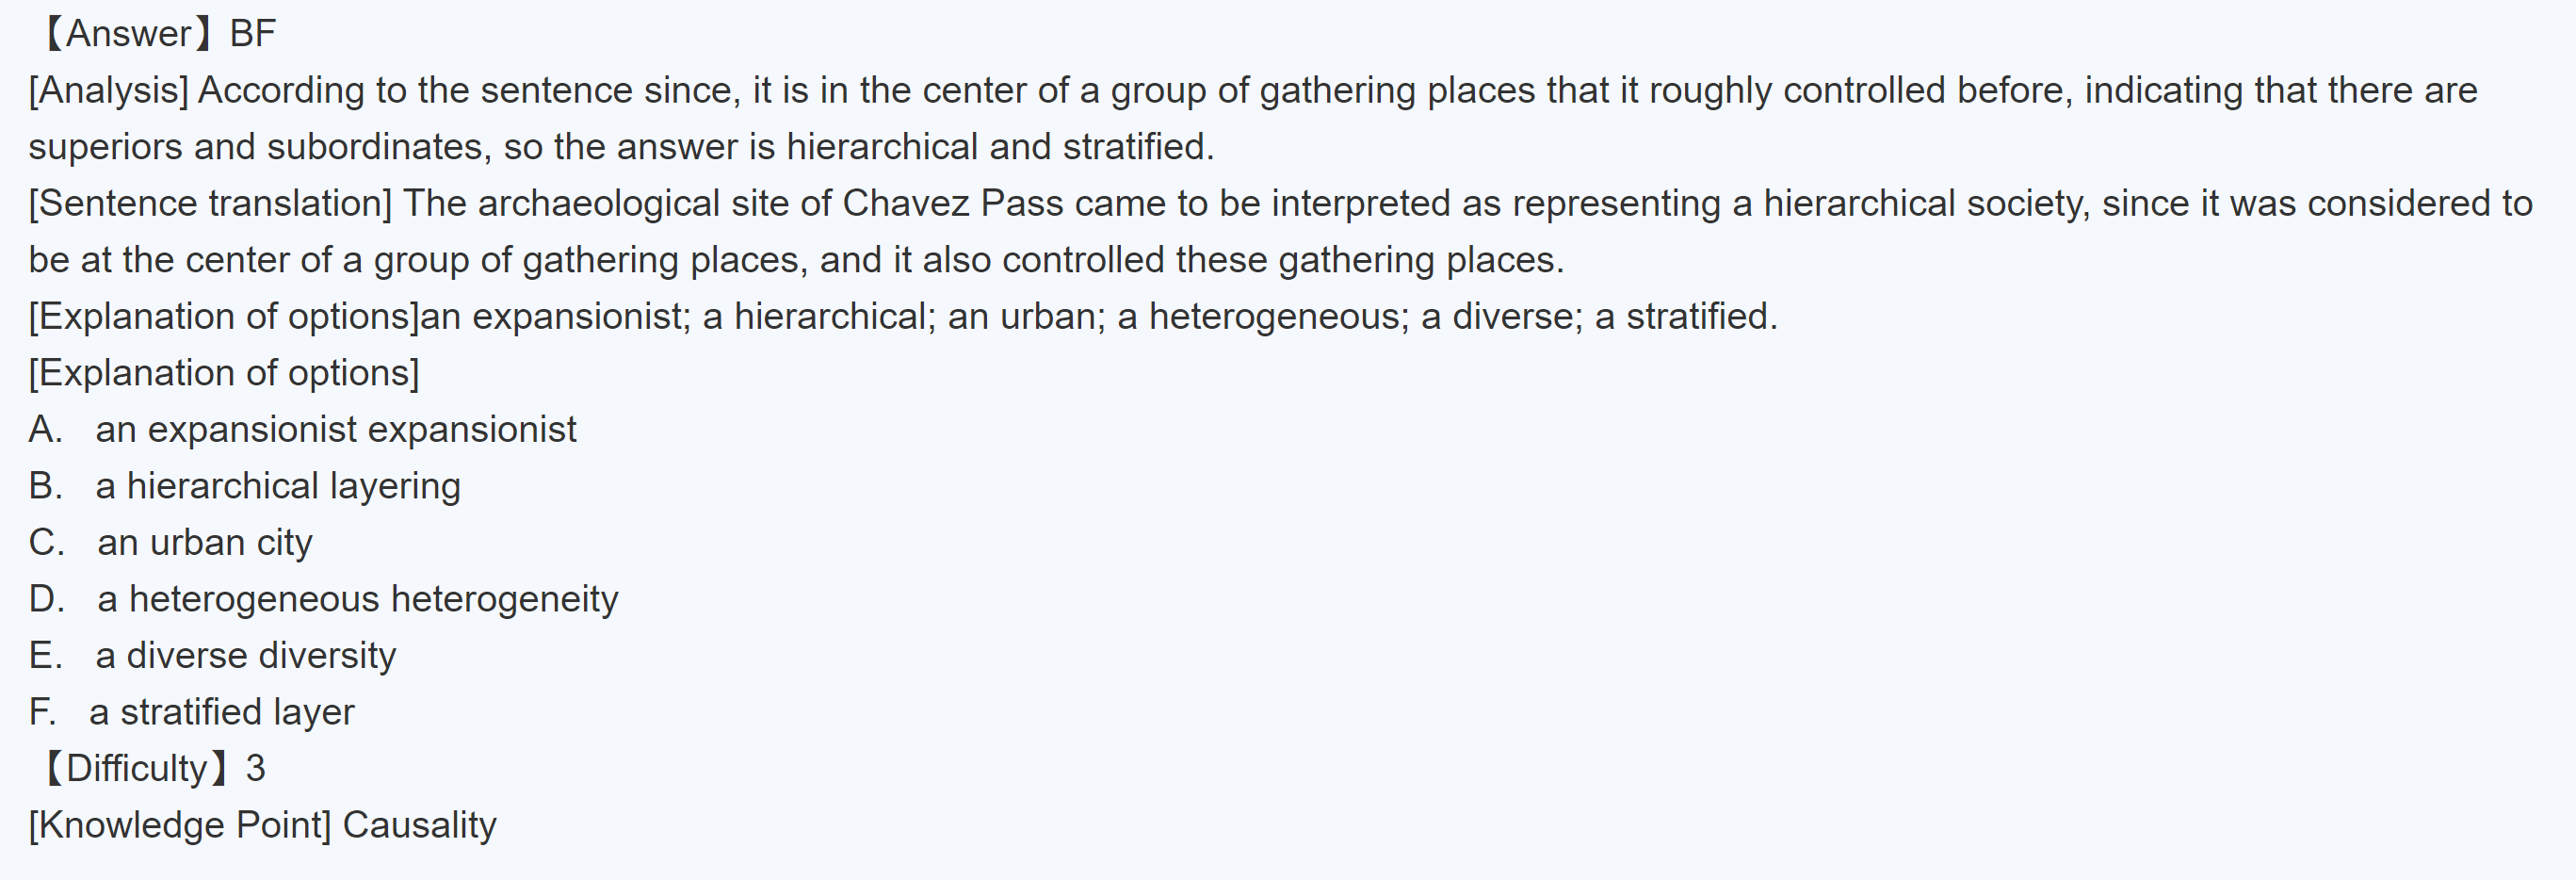The width and height of the screenshot is (2576, 880).
Task: Click the words Chavez Pass
Action: [x=952, y=204]
